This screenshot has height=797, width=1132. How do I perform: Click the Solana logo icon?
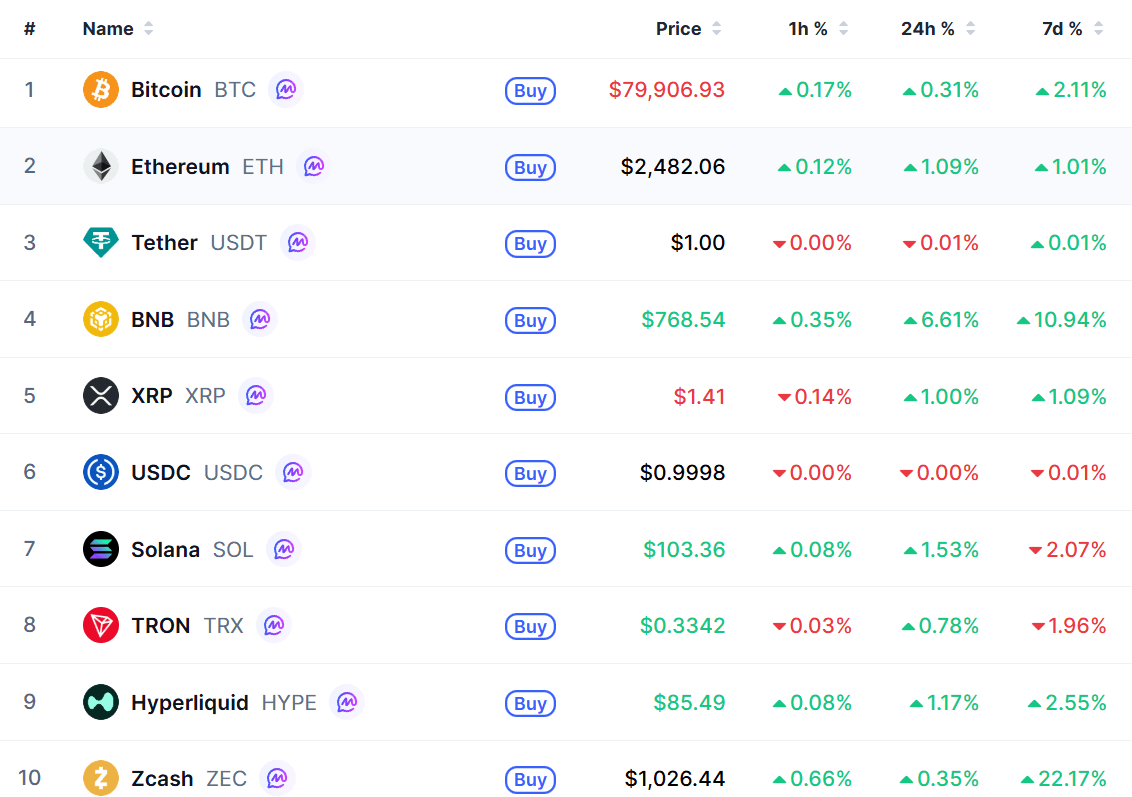pos(100,549)
